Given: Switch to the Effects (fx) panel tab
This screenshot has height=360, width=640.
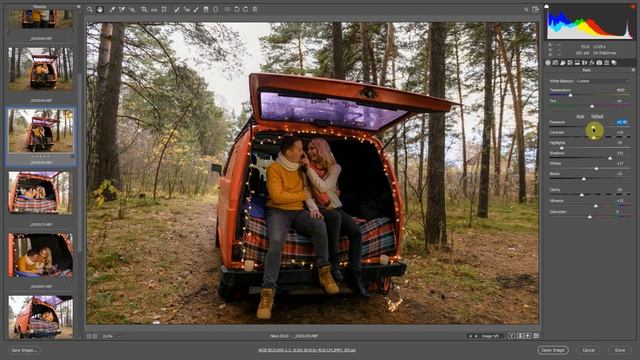Looking at the screenshot, I should (592, 63).
